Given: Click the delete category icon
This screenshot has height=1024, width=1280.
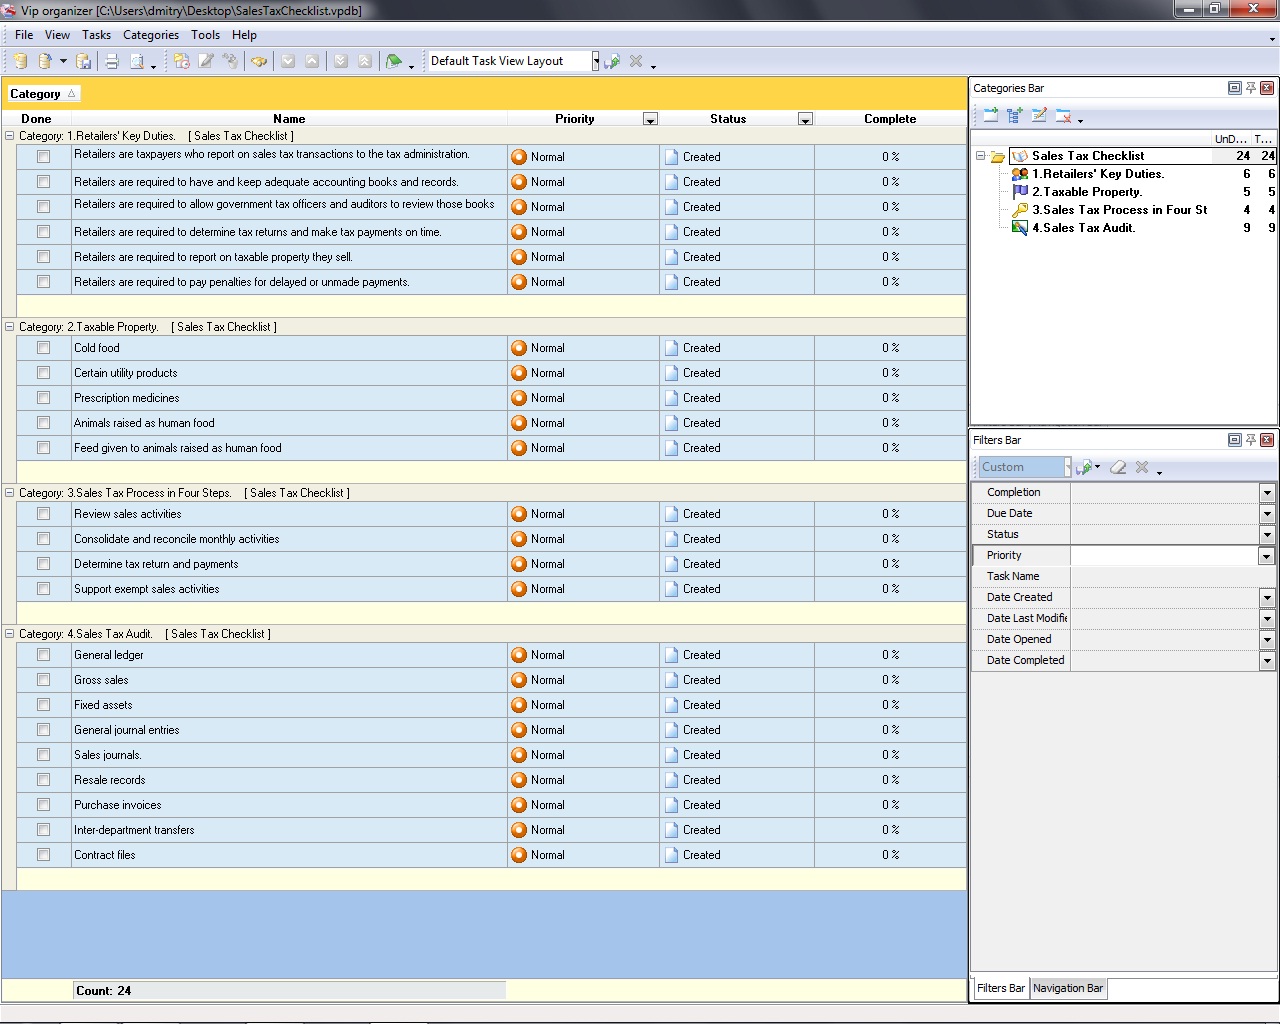Looking at the screenshot, I should [x=1063, y=116].
